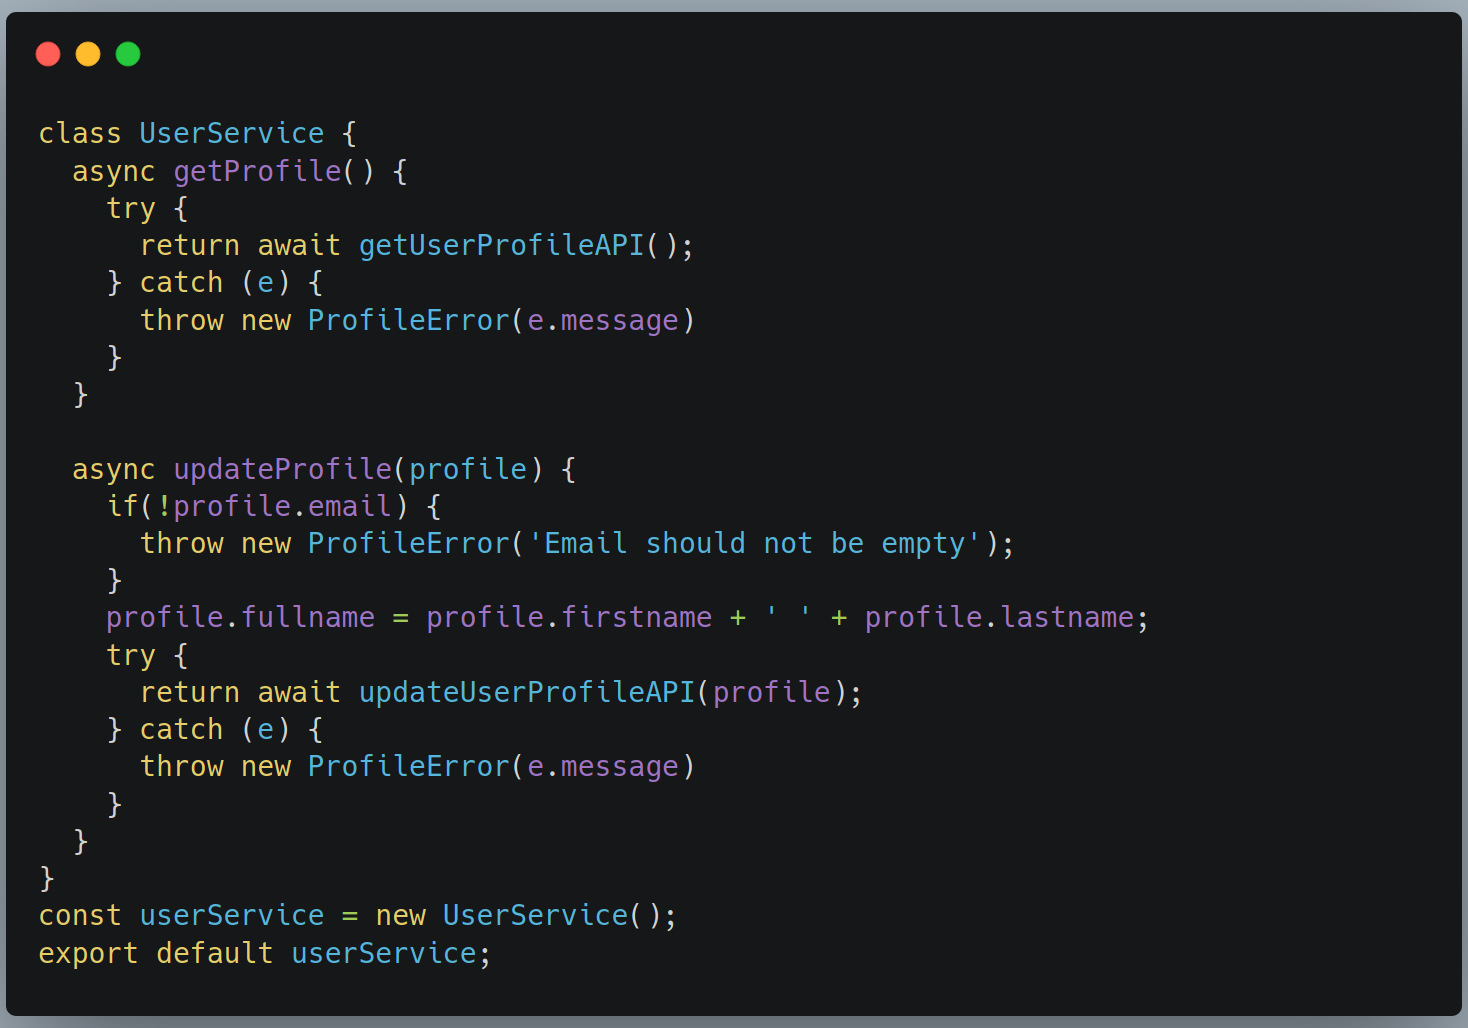Click 'updateUserProfileAPI' call text
Screen dimensions: 1468x1028
[x=527, y=692]
